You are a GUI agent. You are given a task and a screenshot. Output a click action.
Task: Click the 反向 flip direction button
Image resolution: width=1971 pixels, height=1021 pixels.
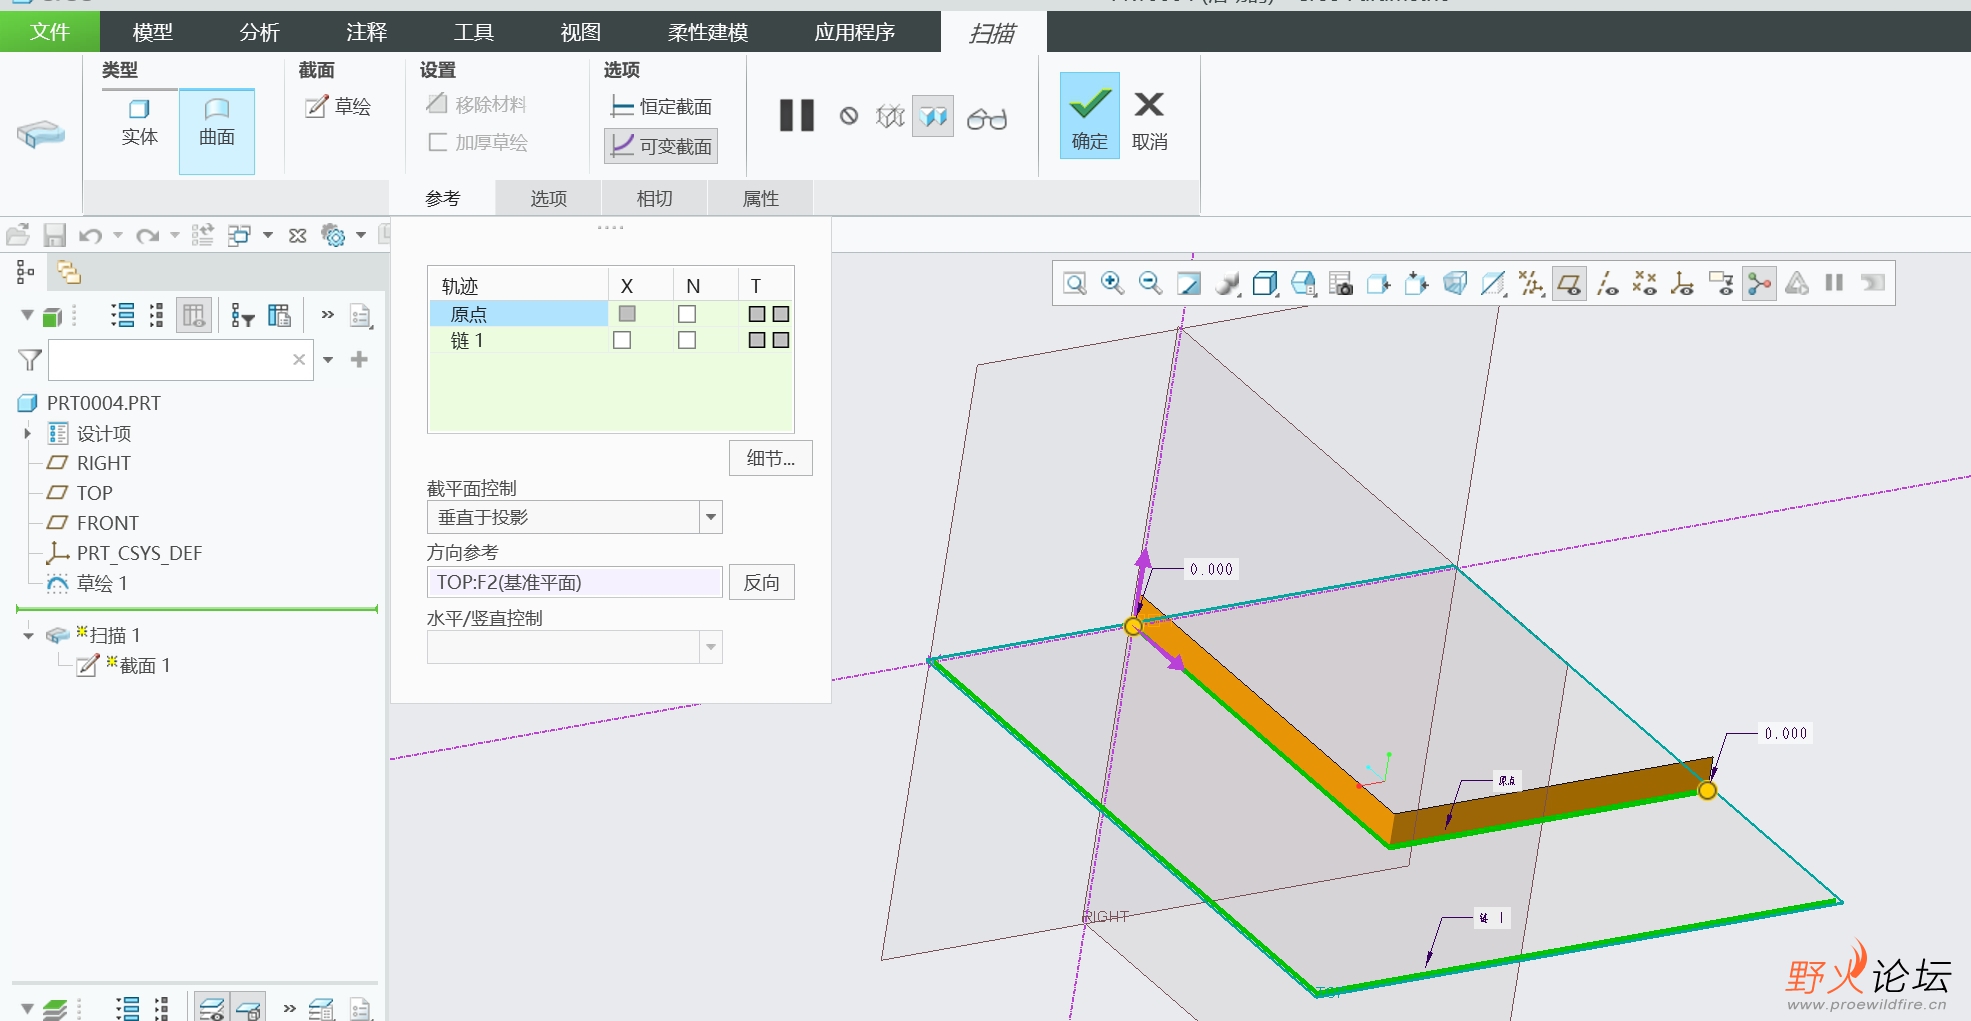tap(761, 583)
